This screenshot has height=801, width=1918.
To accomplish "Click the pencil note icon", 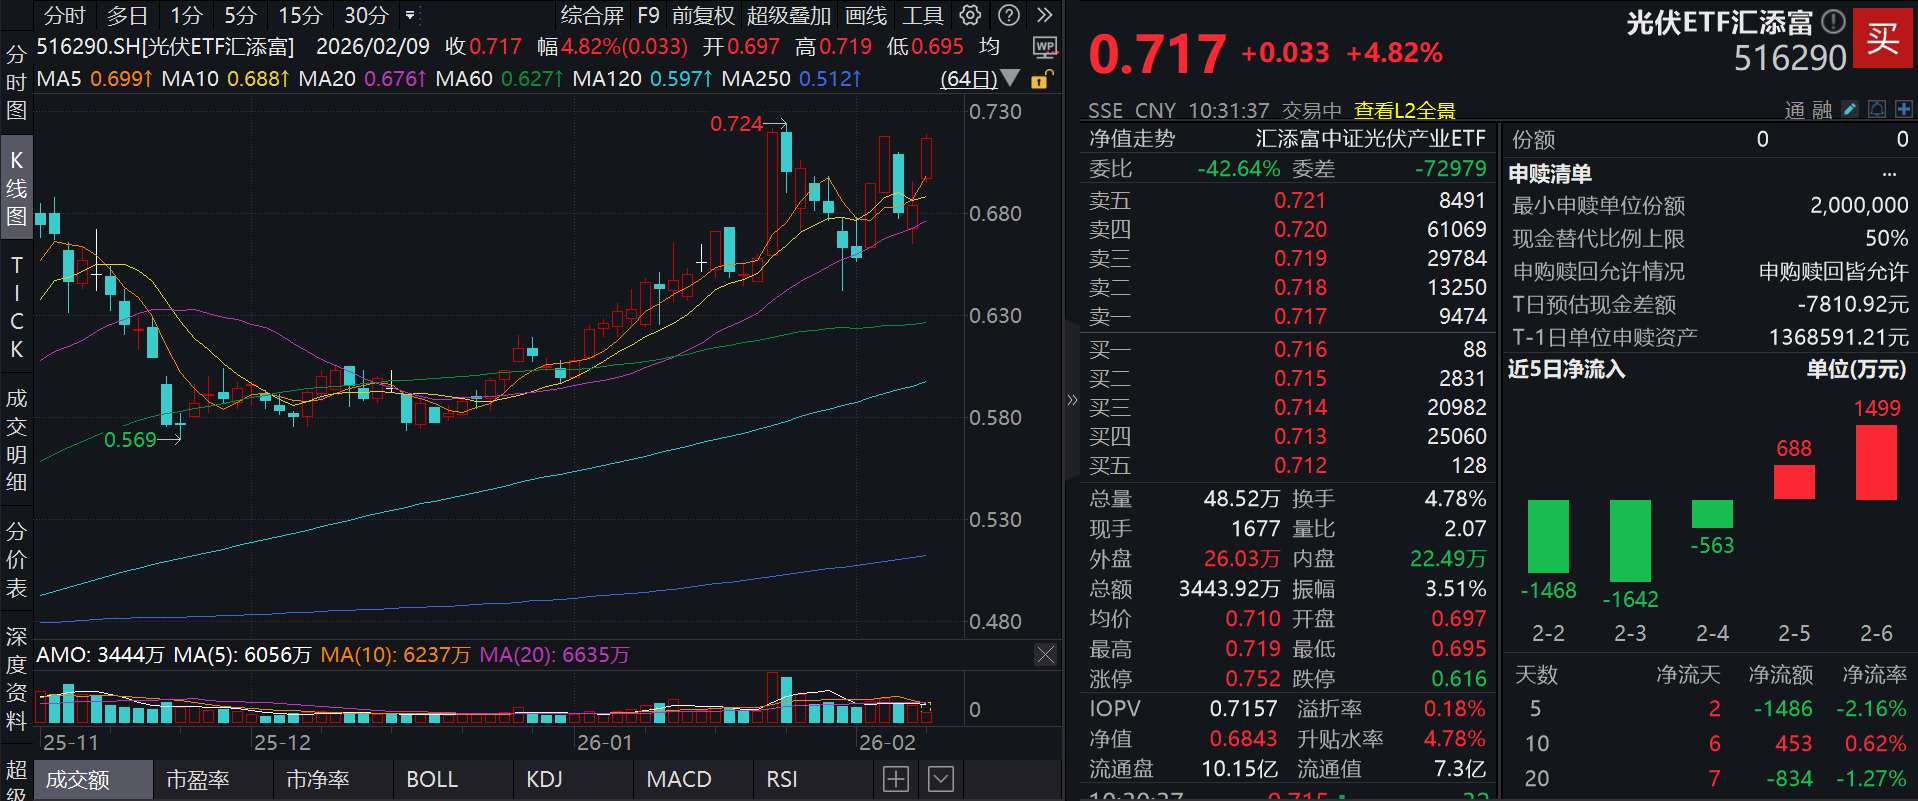I will [x=1850, y=109].
